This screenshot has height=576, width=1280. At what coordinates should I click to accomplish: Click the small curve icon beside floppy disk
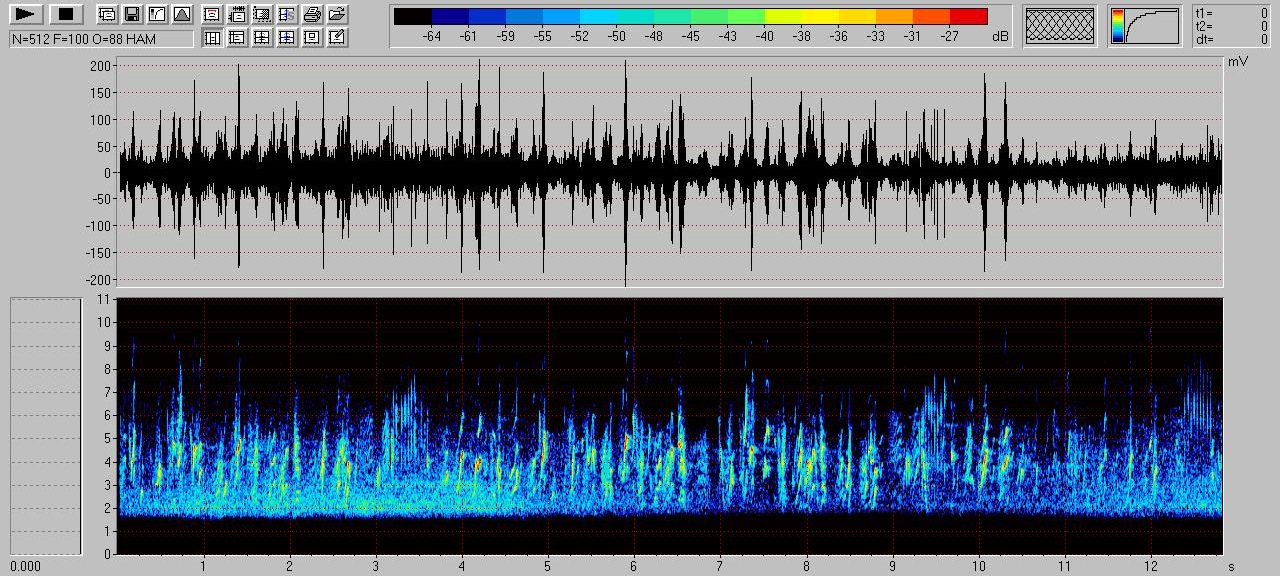pos(156,14)
